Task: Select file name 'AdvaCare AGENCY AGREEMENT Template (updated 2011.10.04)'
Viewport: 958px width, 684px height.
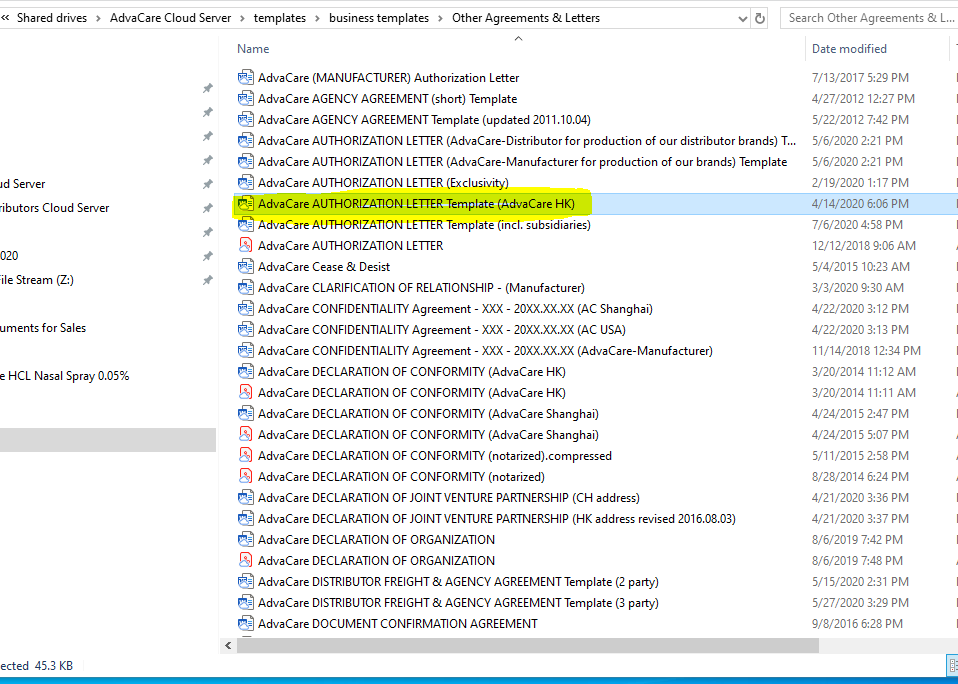Action: click(x=424, y=120)
